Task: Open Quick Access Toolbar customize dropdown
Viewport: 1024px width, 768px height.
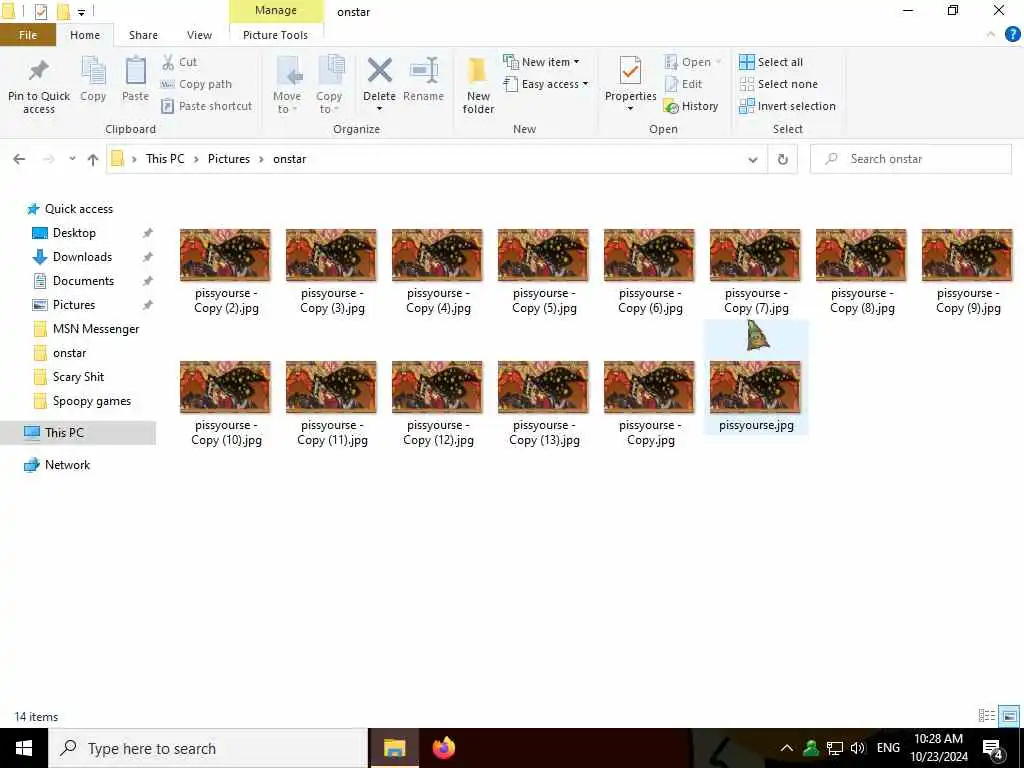Action: pyautogui.click(x=82, y=12)
